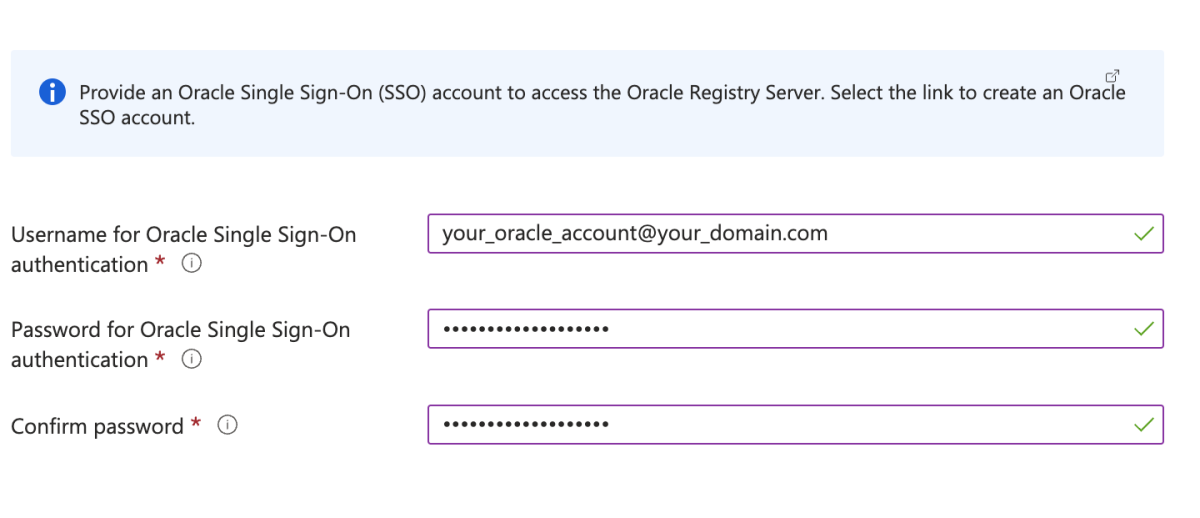Click red asterisk next to Confirm password

click(x=197, y=424)
